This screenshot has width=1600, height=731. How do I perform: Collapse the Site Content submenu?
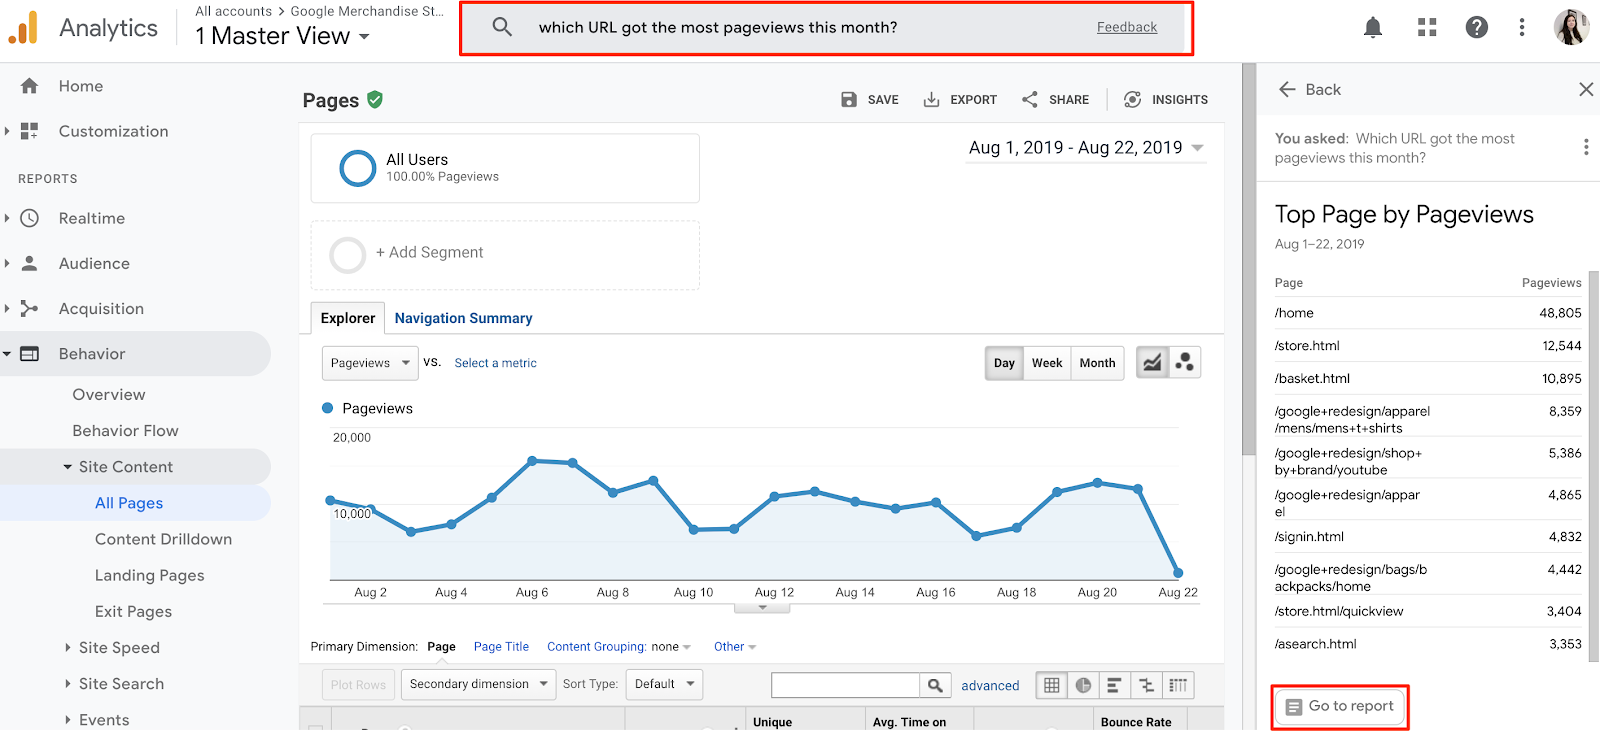coord(68,467)
